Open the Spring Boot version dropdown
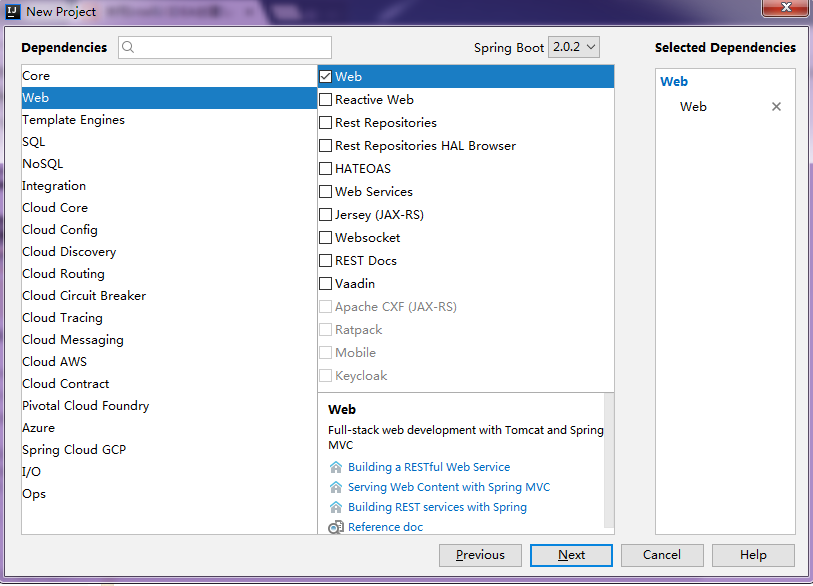This screenshot has width=813, height=586. [574, 47]
